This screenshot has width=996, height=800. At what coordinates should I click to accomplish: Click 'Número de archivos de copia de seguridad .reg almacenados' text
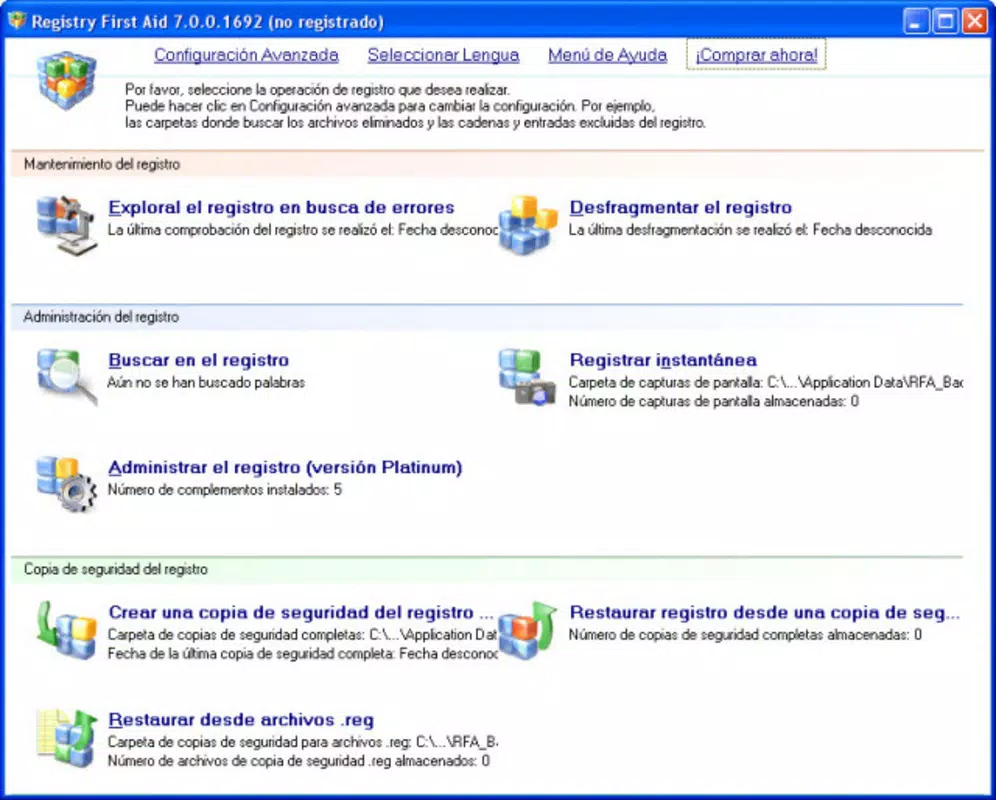point(299,761)
